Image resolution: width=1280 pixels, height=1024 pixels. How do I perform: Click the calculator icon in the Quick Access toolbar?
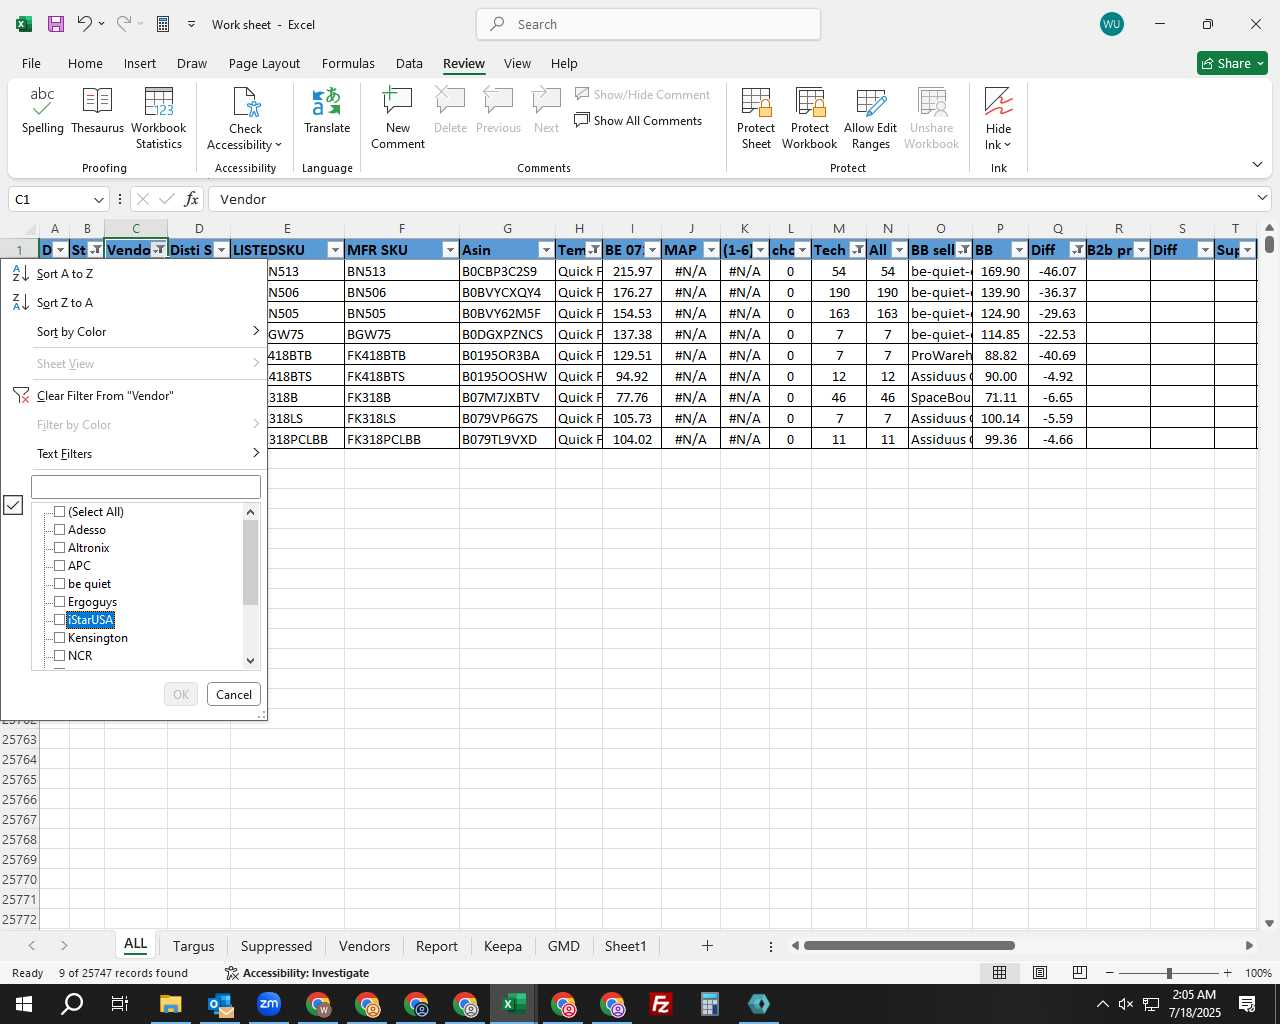(163, 24)
